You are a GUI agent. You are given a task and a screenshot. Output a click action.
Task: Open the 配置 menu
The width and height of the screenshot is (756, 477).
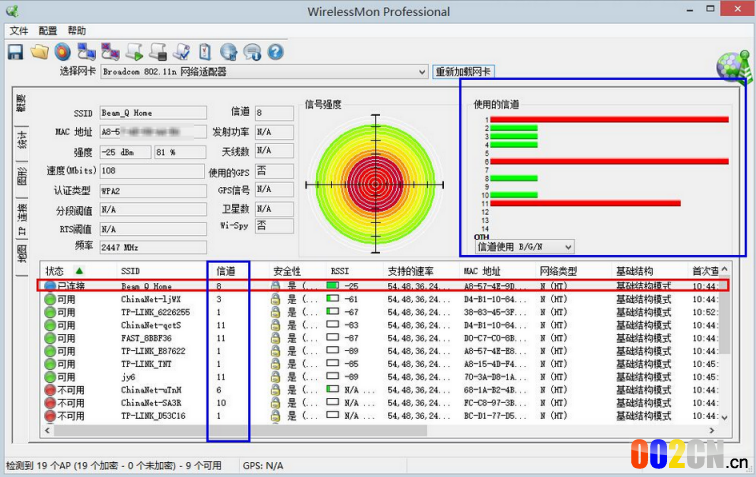(48, 30)
